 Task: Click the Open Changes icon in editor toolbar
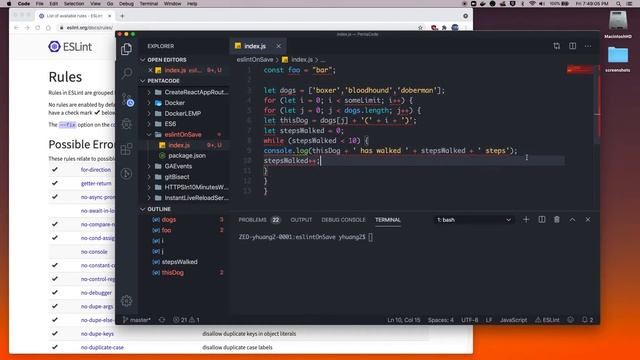click(x=557, y=46)
